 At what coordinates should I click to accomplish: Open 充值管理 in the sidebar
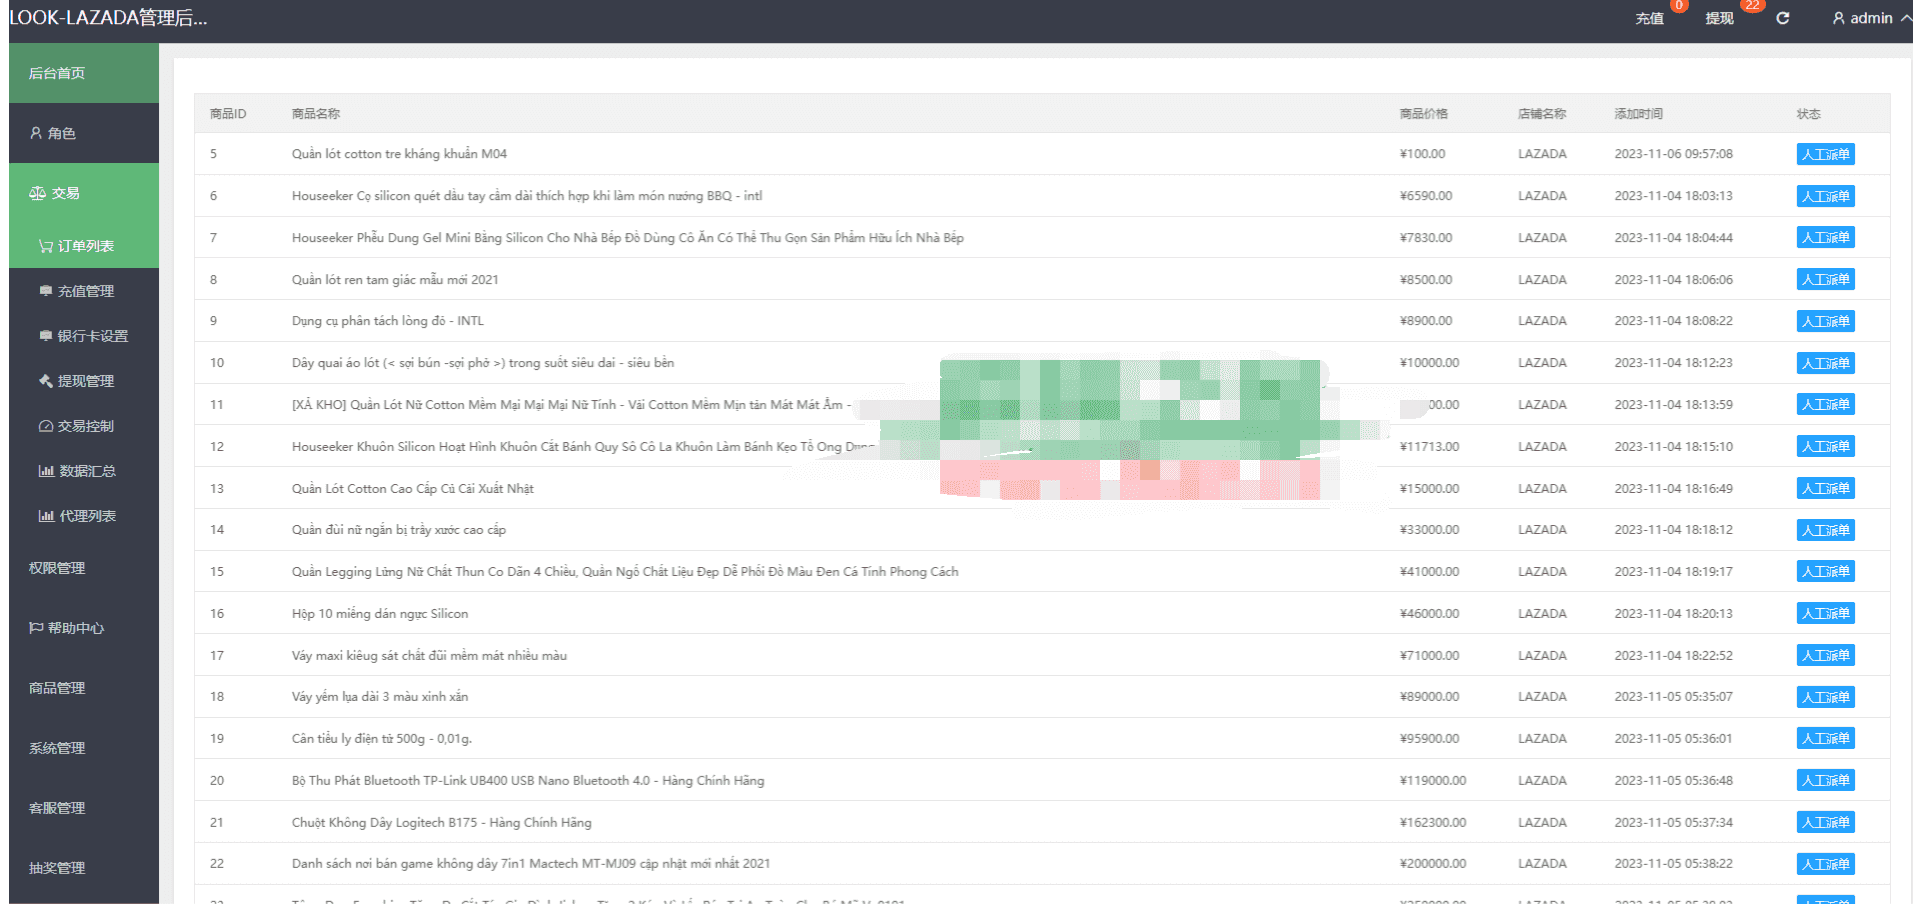click(x=85, y=291)
